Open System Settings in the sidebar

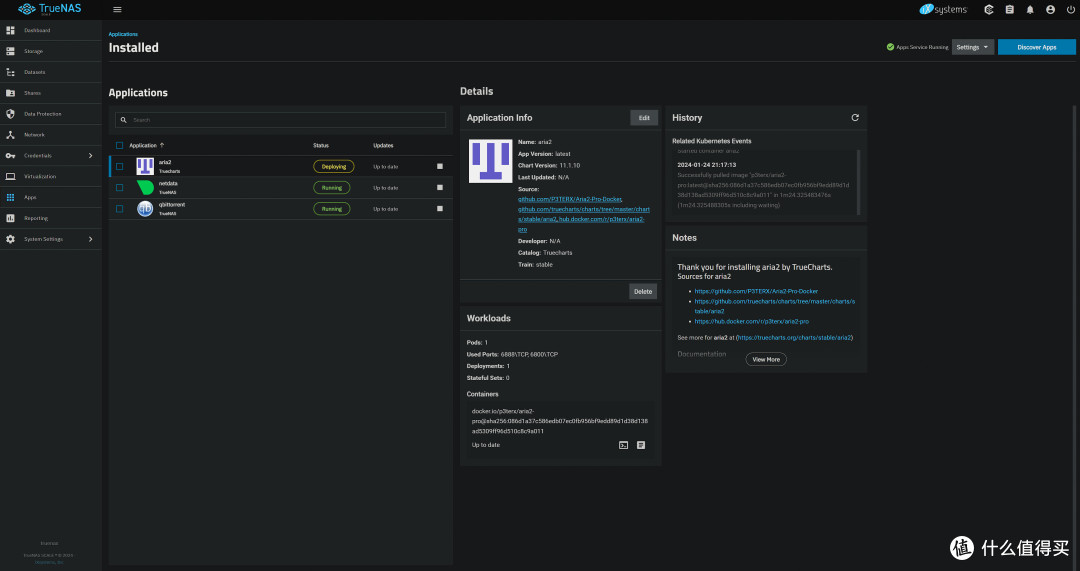coord(51,239)
